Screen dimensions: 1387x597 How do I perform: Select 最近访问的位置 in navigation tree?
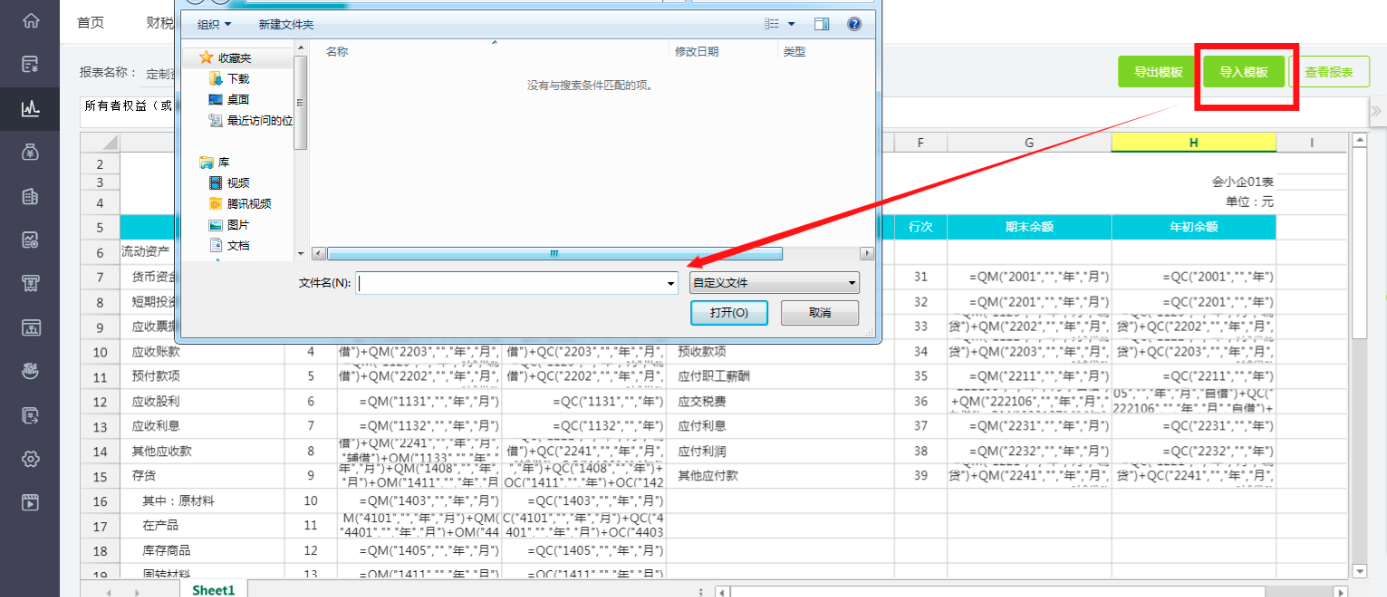(x=250, y=120)
